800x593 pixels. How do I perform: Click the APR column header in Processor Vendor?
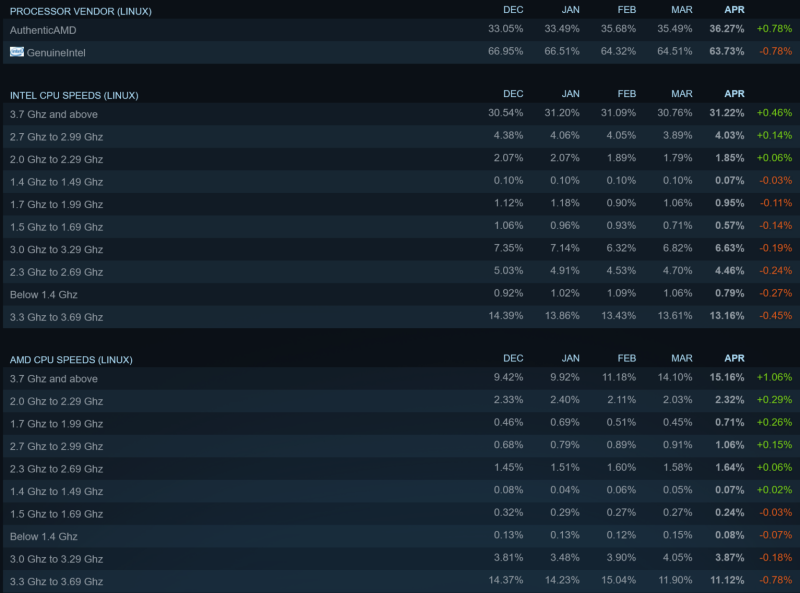click(734, 10)
